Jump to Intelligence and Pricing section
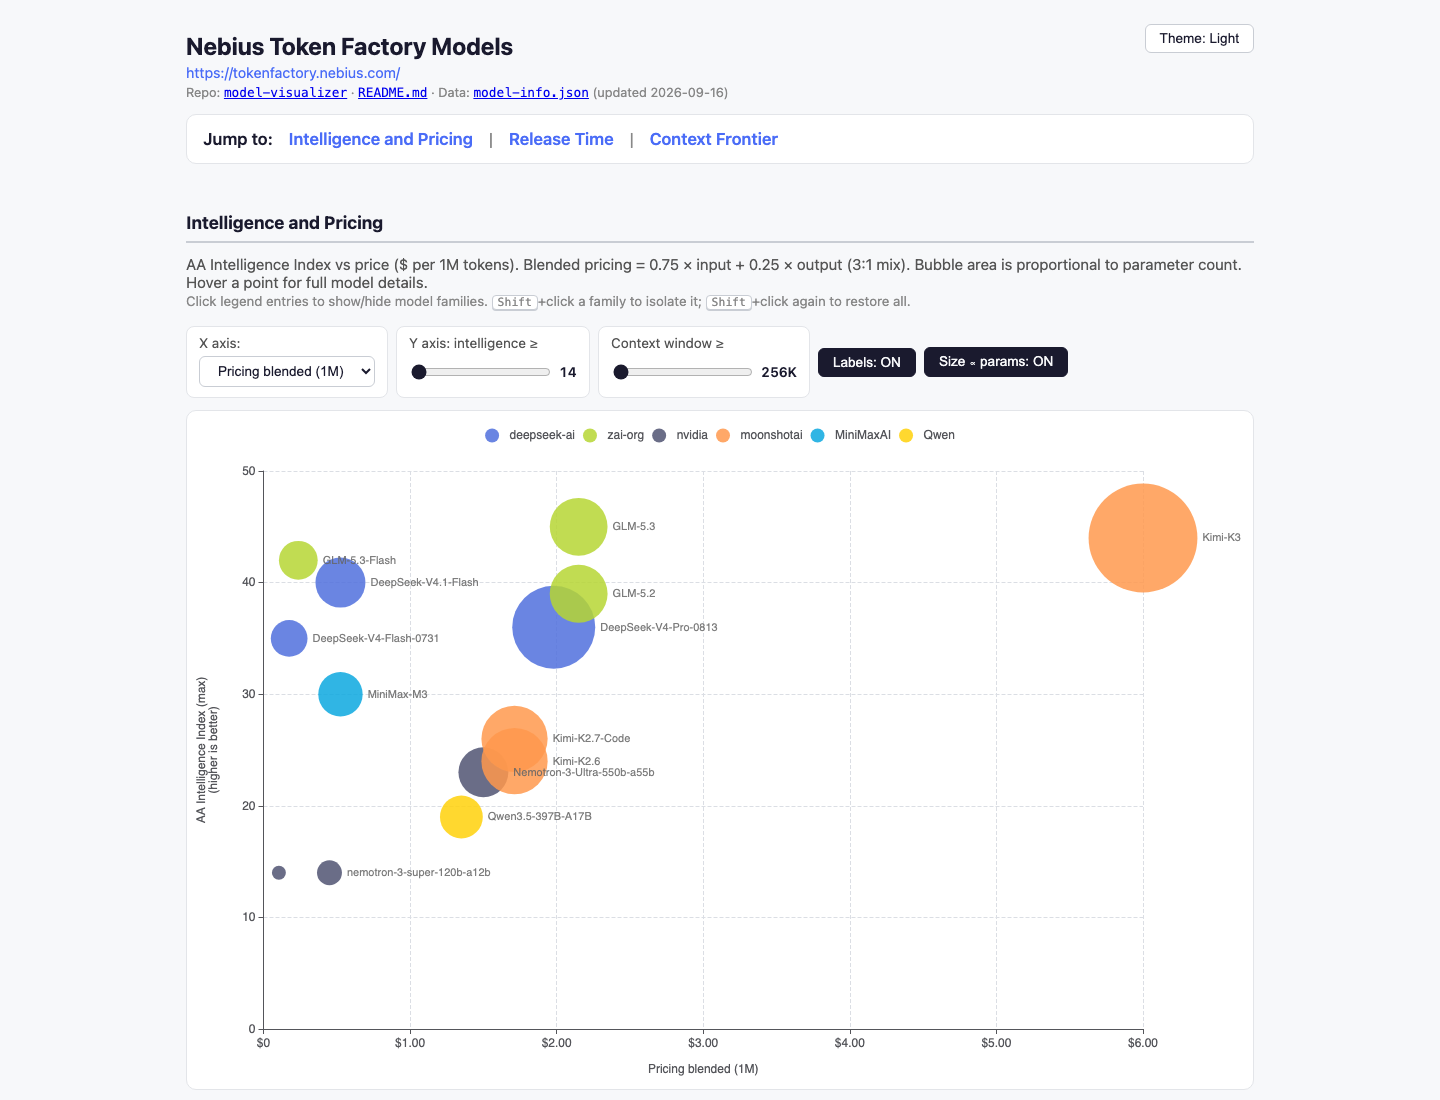This screenshot has width=1440, height=1100. click(380, 139)
